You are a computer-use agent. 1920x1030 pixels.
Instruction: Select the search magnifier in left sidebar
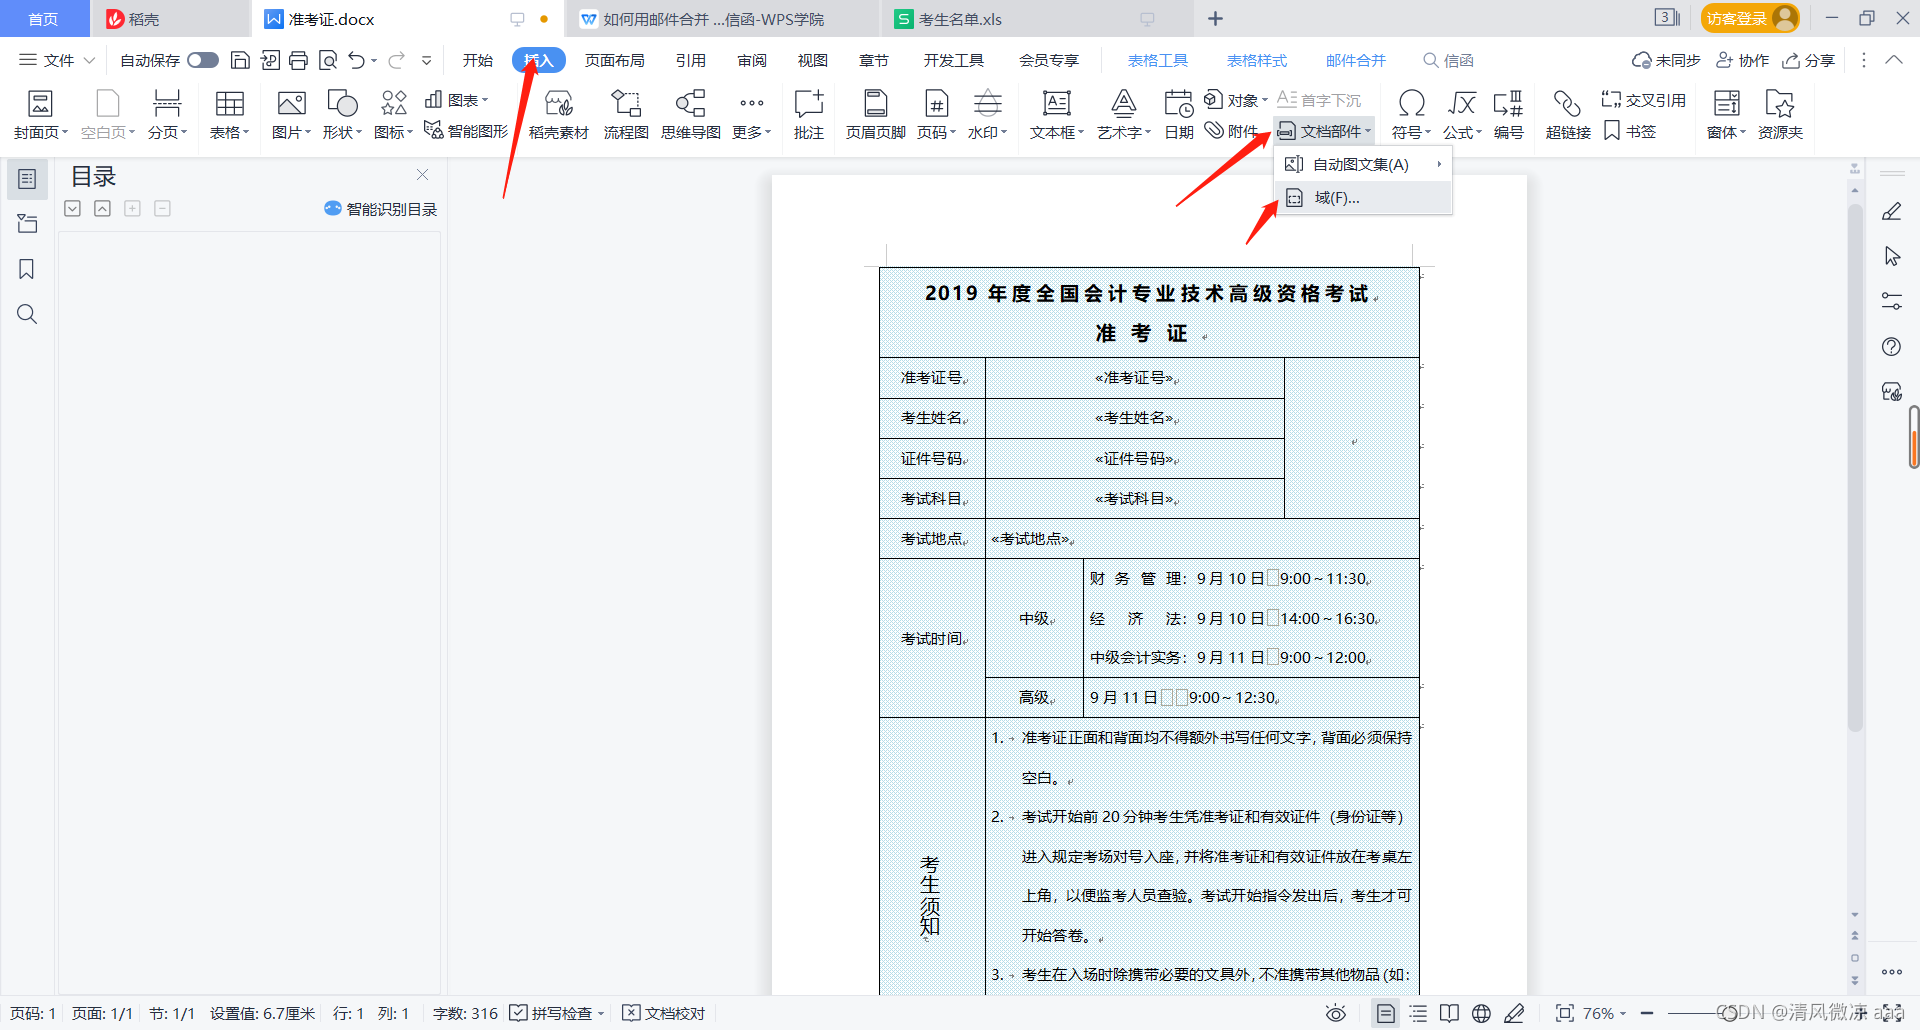point(27,314)
